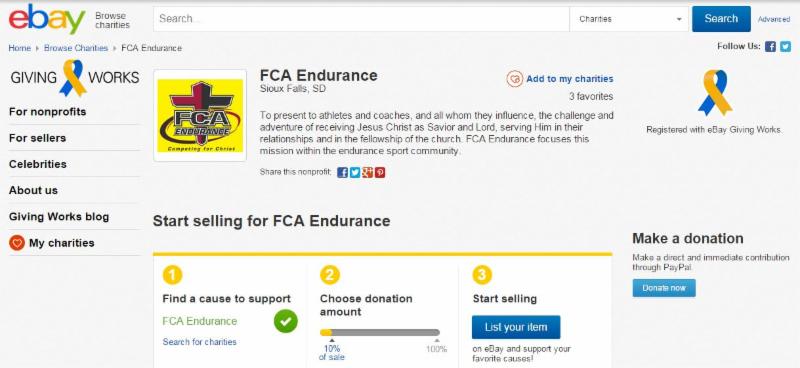Screen dimensions: 800x368
Task: Open Facebook icon beside Follow Us
Action: click(x=770, y=47)
